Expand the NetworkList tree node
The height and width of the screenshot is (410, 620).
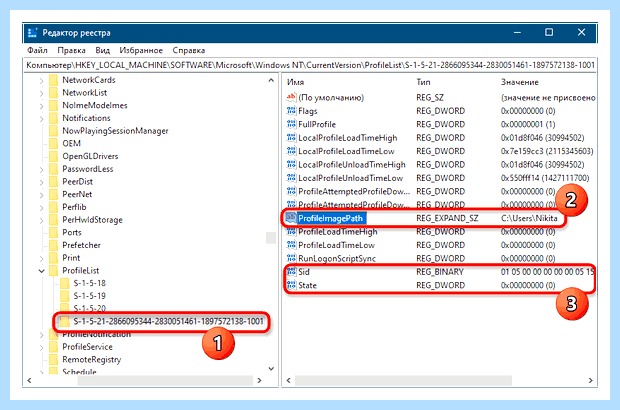click(42, 93)
